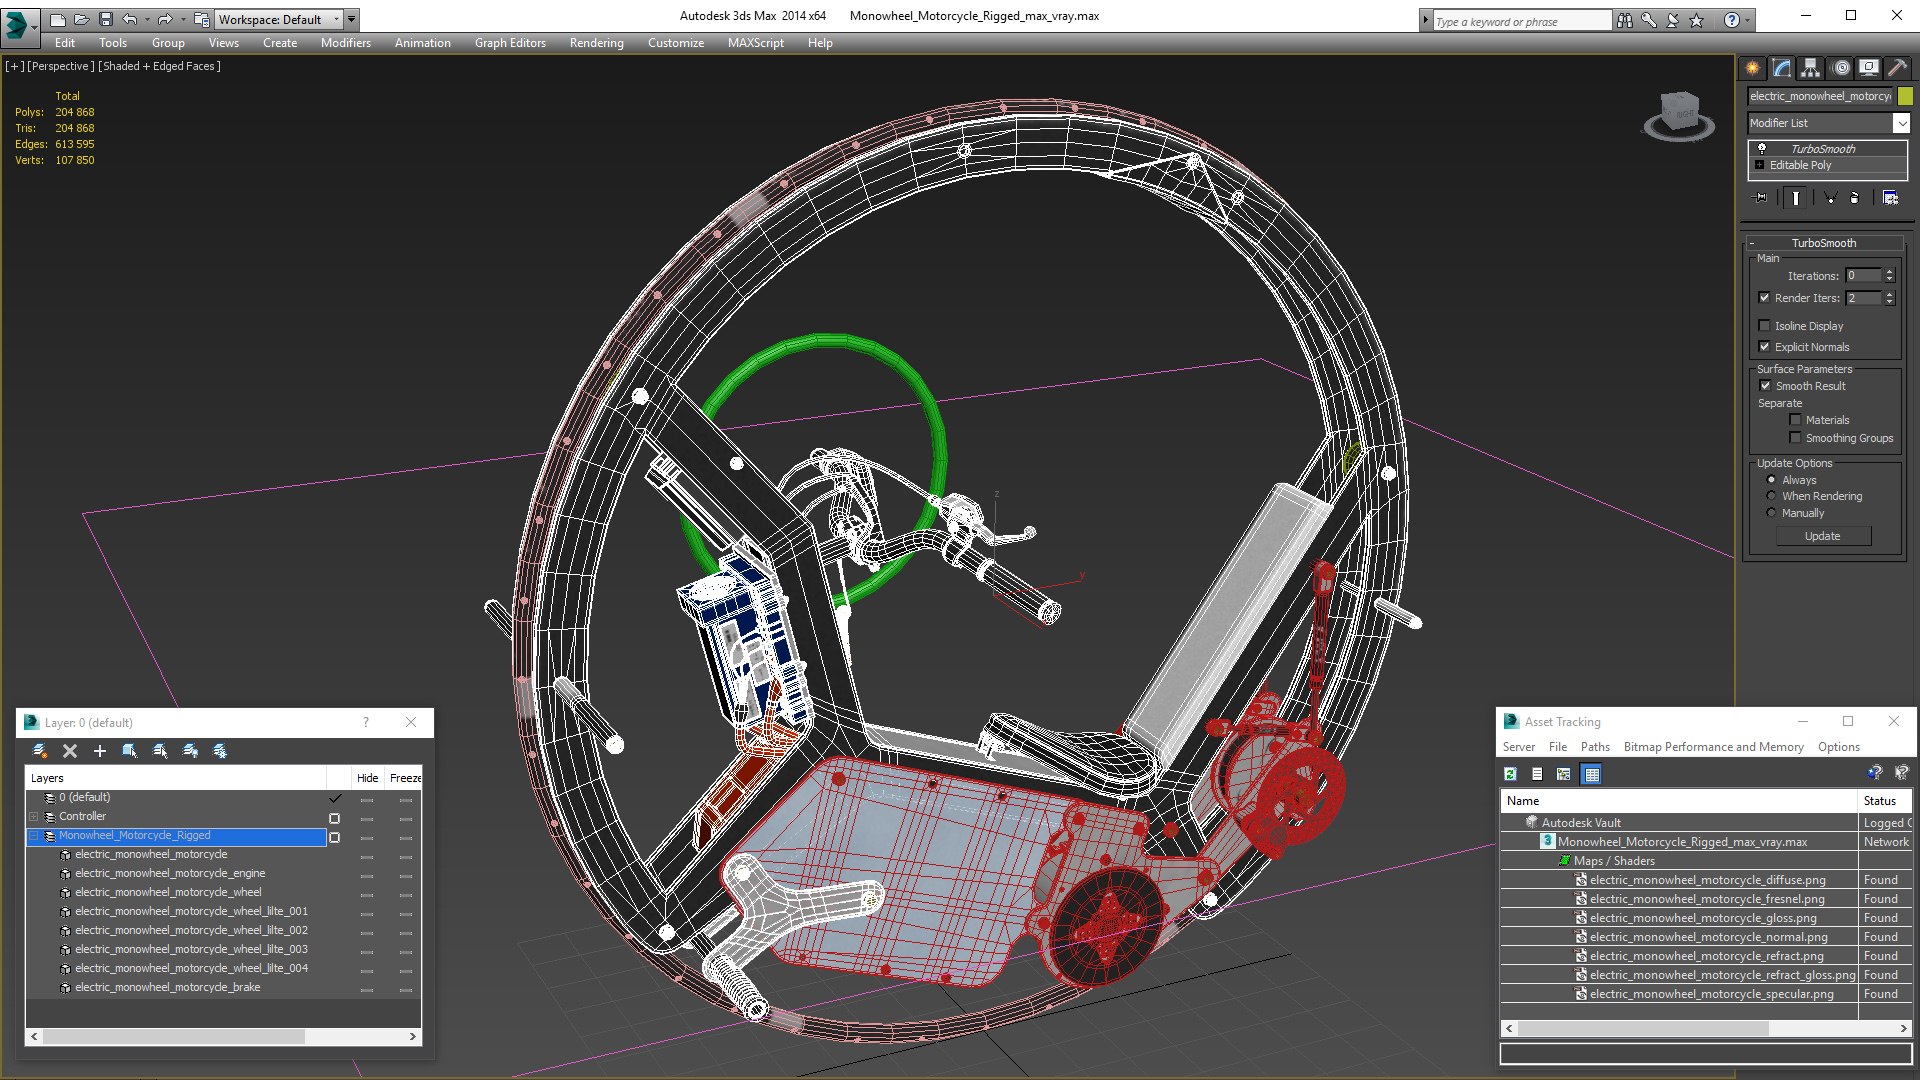This screenshot has width=1920, height=1080.
Task: Select Always update option
Action: point(1771,480)
